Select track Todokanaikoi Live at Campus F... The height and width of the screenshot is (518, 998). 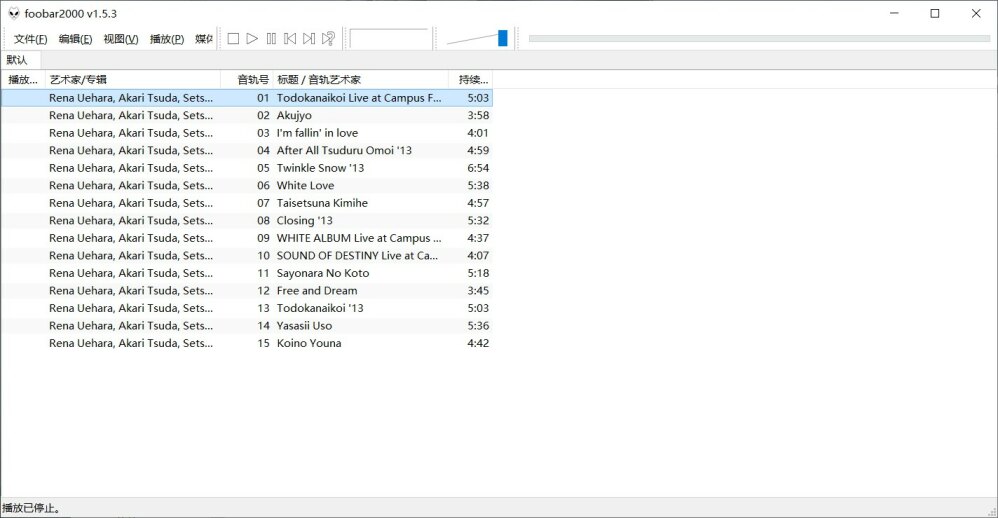pos(246,98)
